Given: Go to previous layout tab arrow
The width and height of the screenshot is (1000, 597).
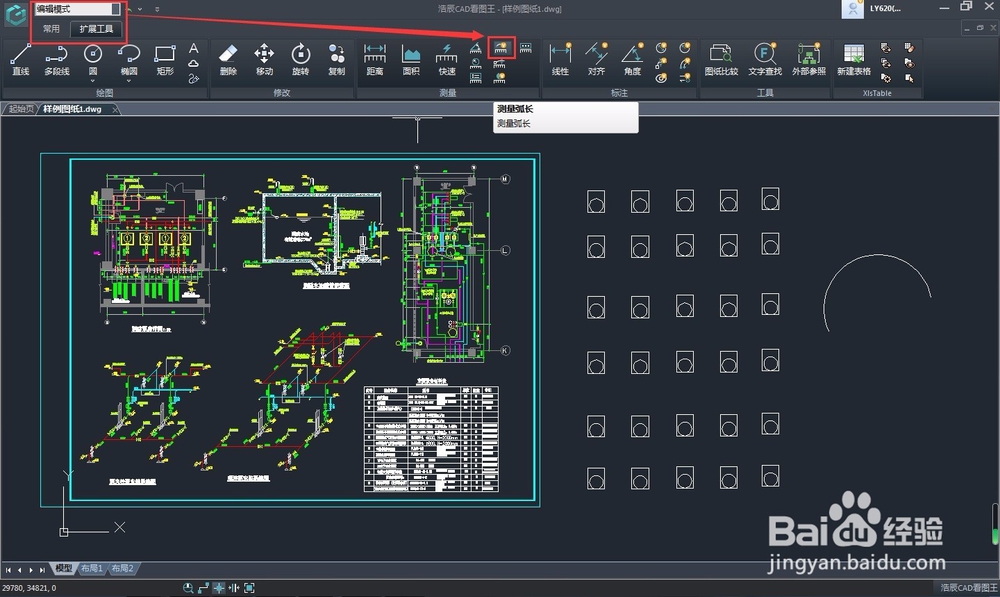Looking at the screenshot, I should (x=20, y=570).
